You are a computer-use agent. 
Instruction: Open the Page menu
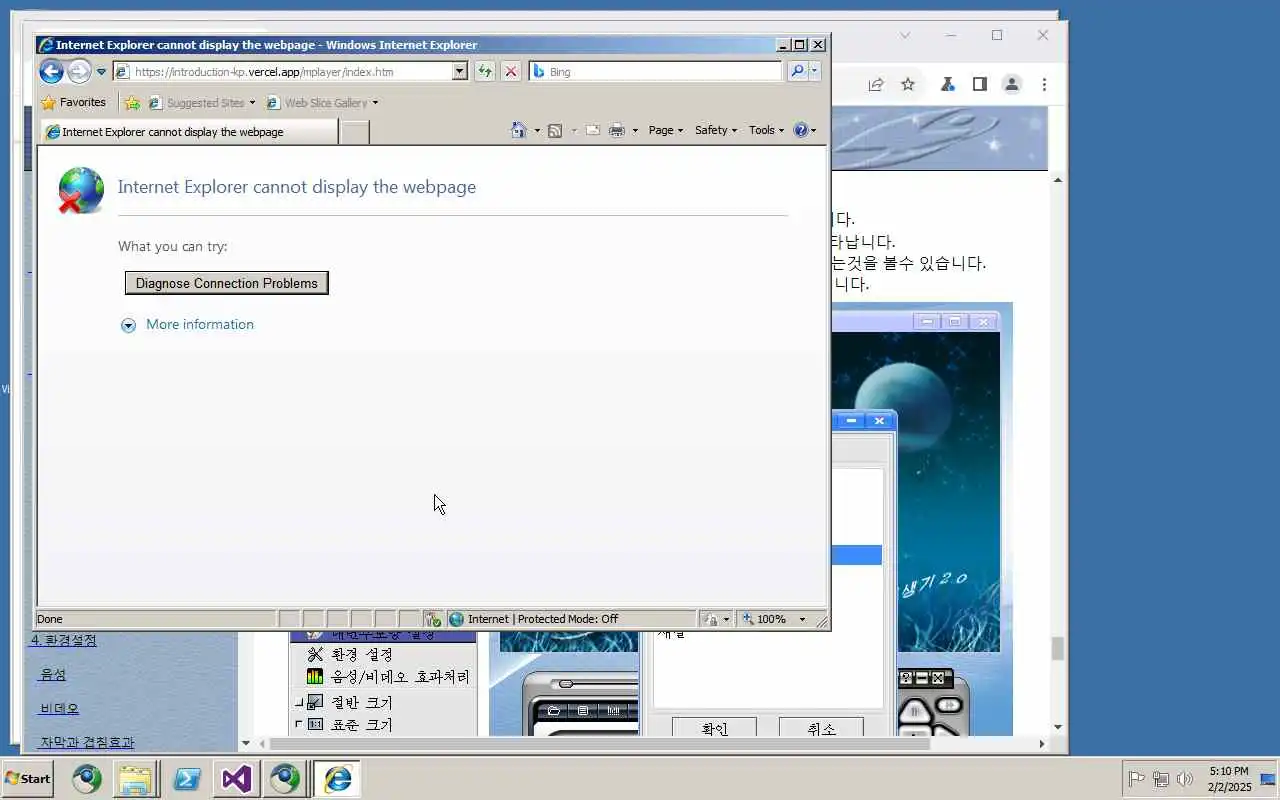pyautogui.click(x=665, y=130)
